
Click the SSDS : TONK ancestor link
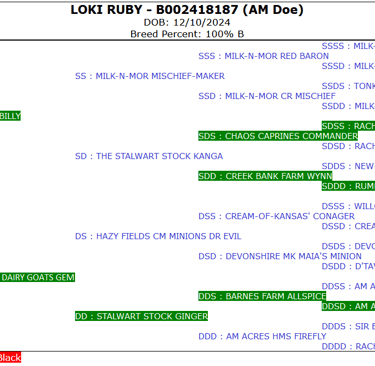click(x=348, y=86)
